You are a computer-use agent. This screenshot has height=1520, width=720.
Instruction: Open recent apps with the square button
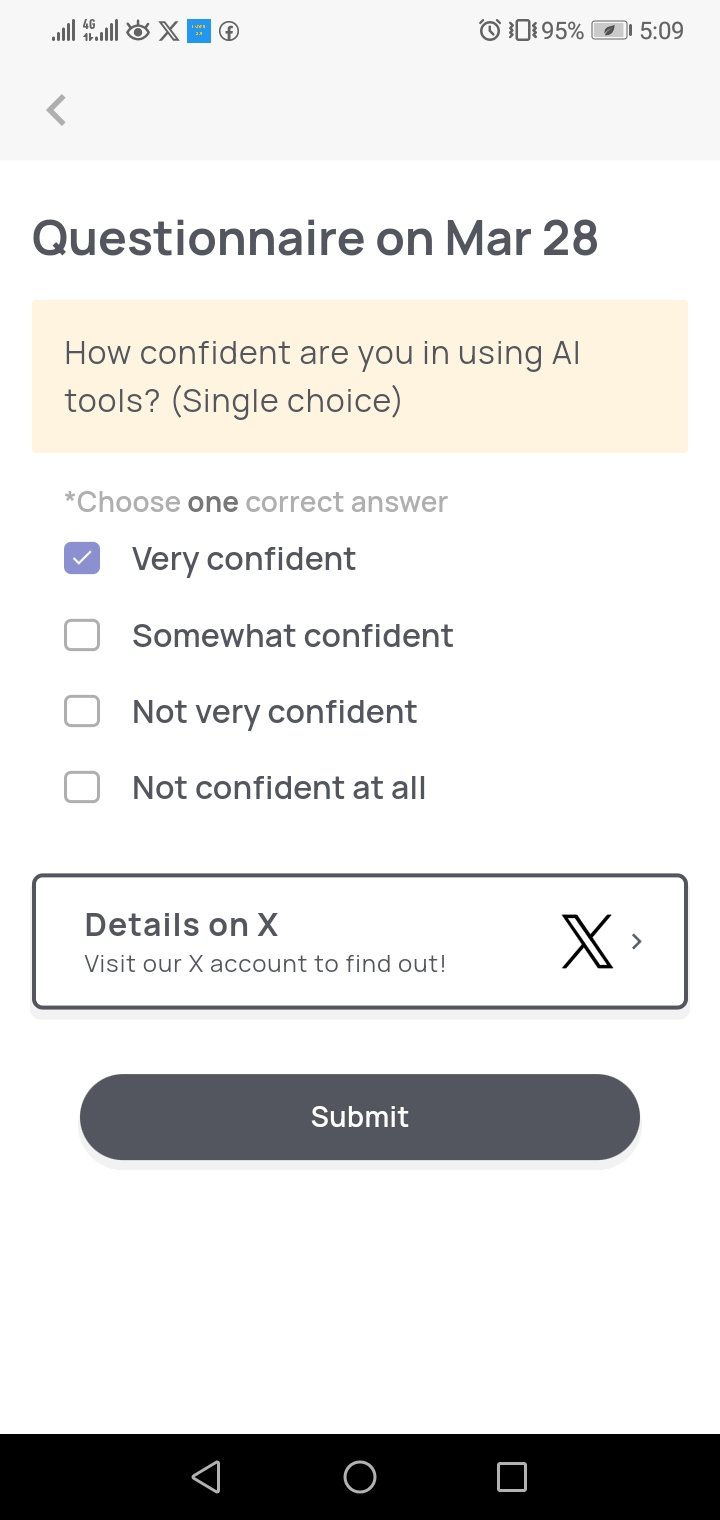(511, 1477)
